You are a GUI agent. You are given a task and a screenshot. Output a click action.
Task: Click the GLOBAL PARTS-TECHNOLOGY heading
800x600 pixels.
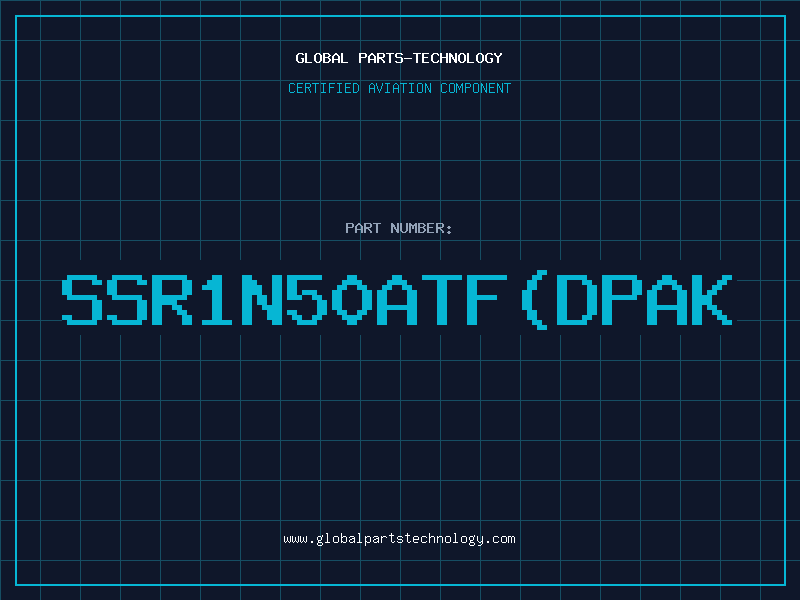point(399,58)
